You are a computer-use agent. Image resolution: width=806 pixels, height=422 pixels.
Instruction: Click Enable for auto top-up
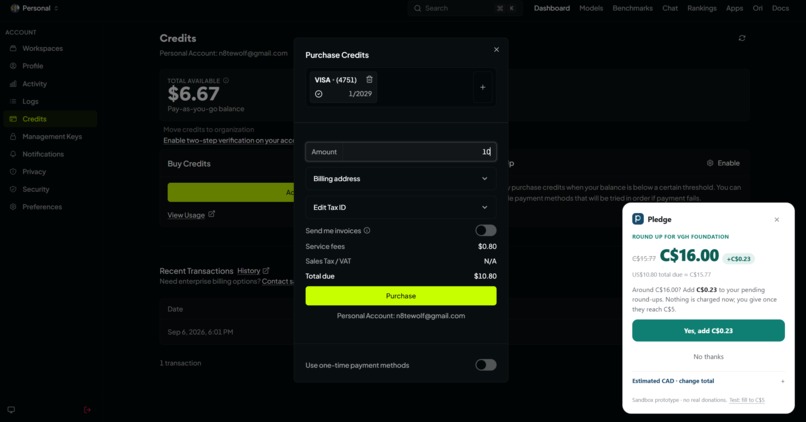click(723, 163)
